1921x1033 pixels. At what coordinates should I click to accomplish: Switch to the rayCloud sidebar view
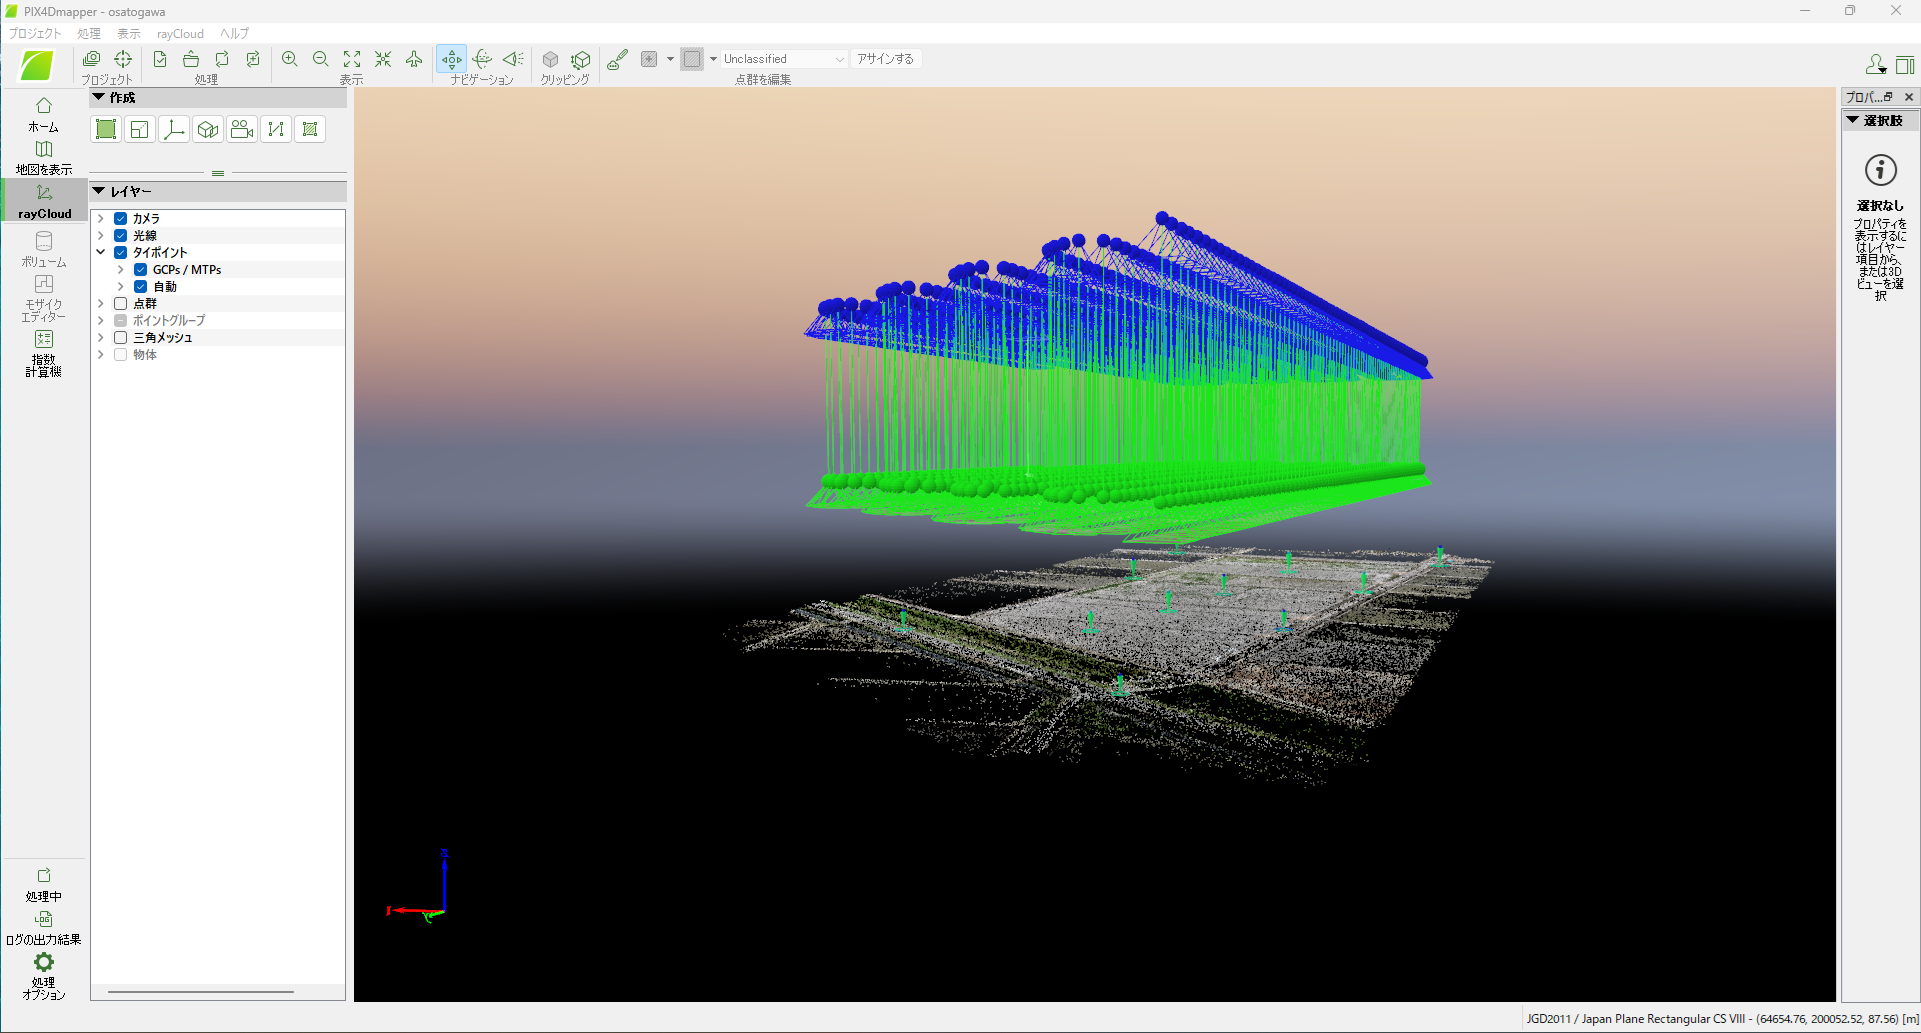coord(43,200)
